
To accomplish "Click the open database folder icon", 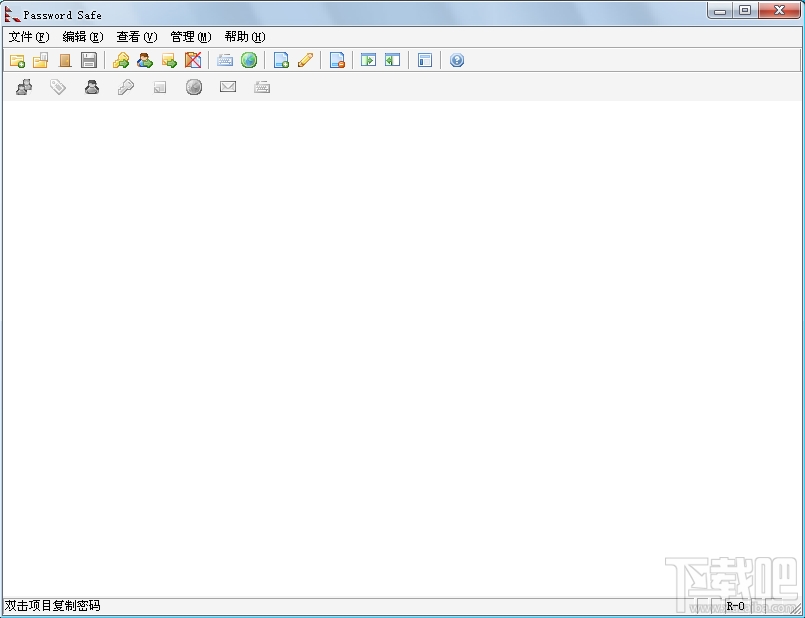I will coord(41,61).
